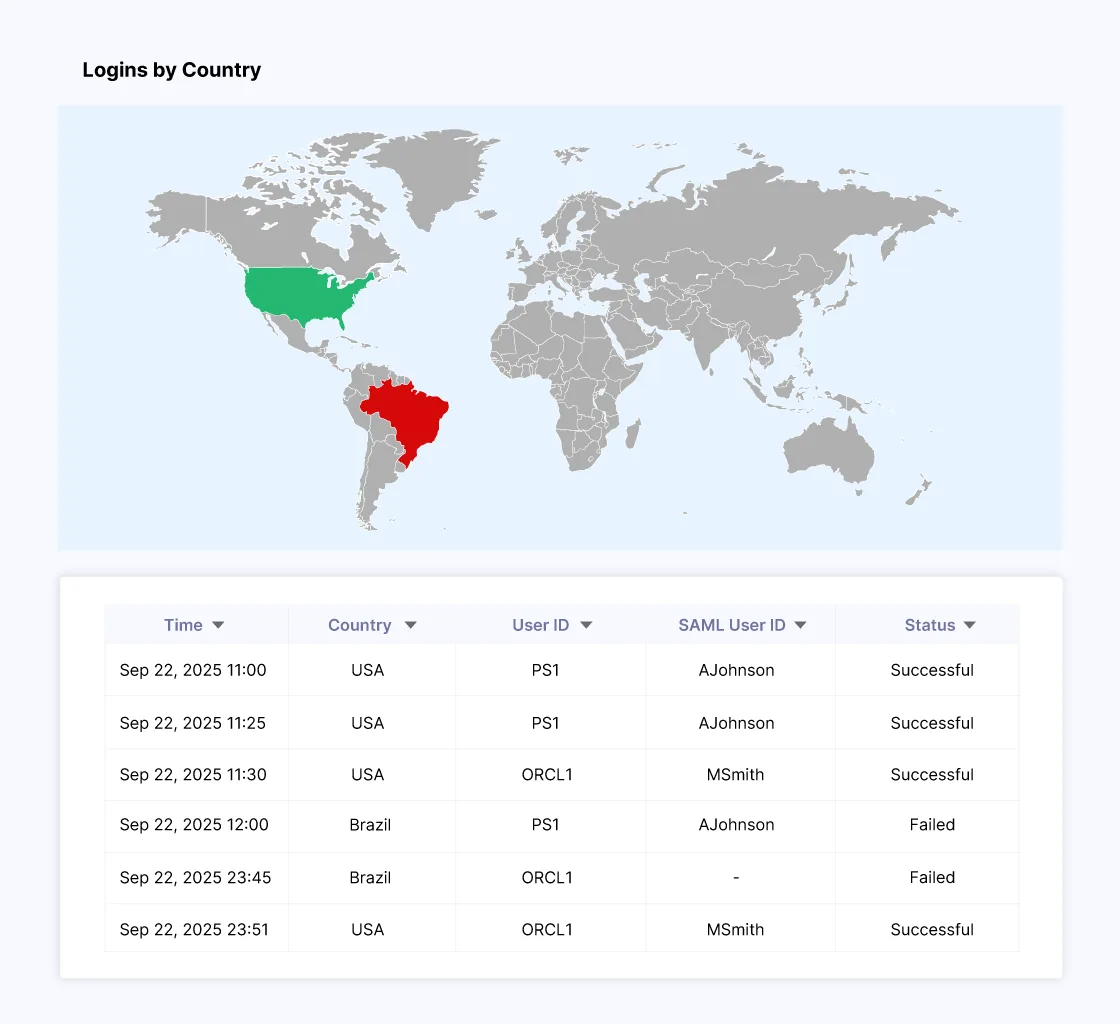
Task: Select ORCL1 in the 23:51 login row
Action: coord(547,929)
